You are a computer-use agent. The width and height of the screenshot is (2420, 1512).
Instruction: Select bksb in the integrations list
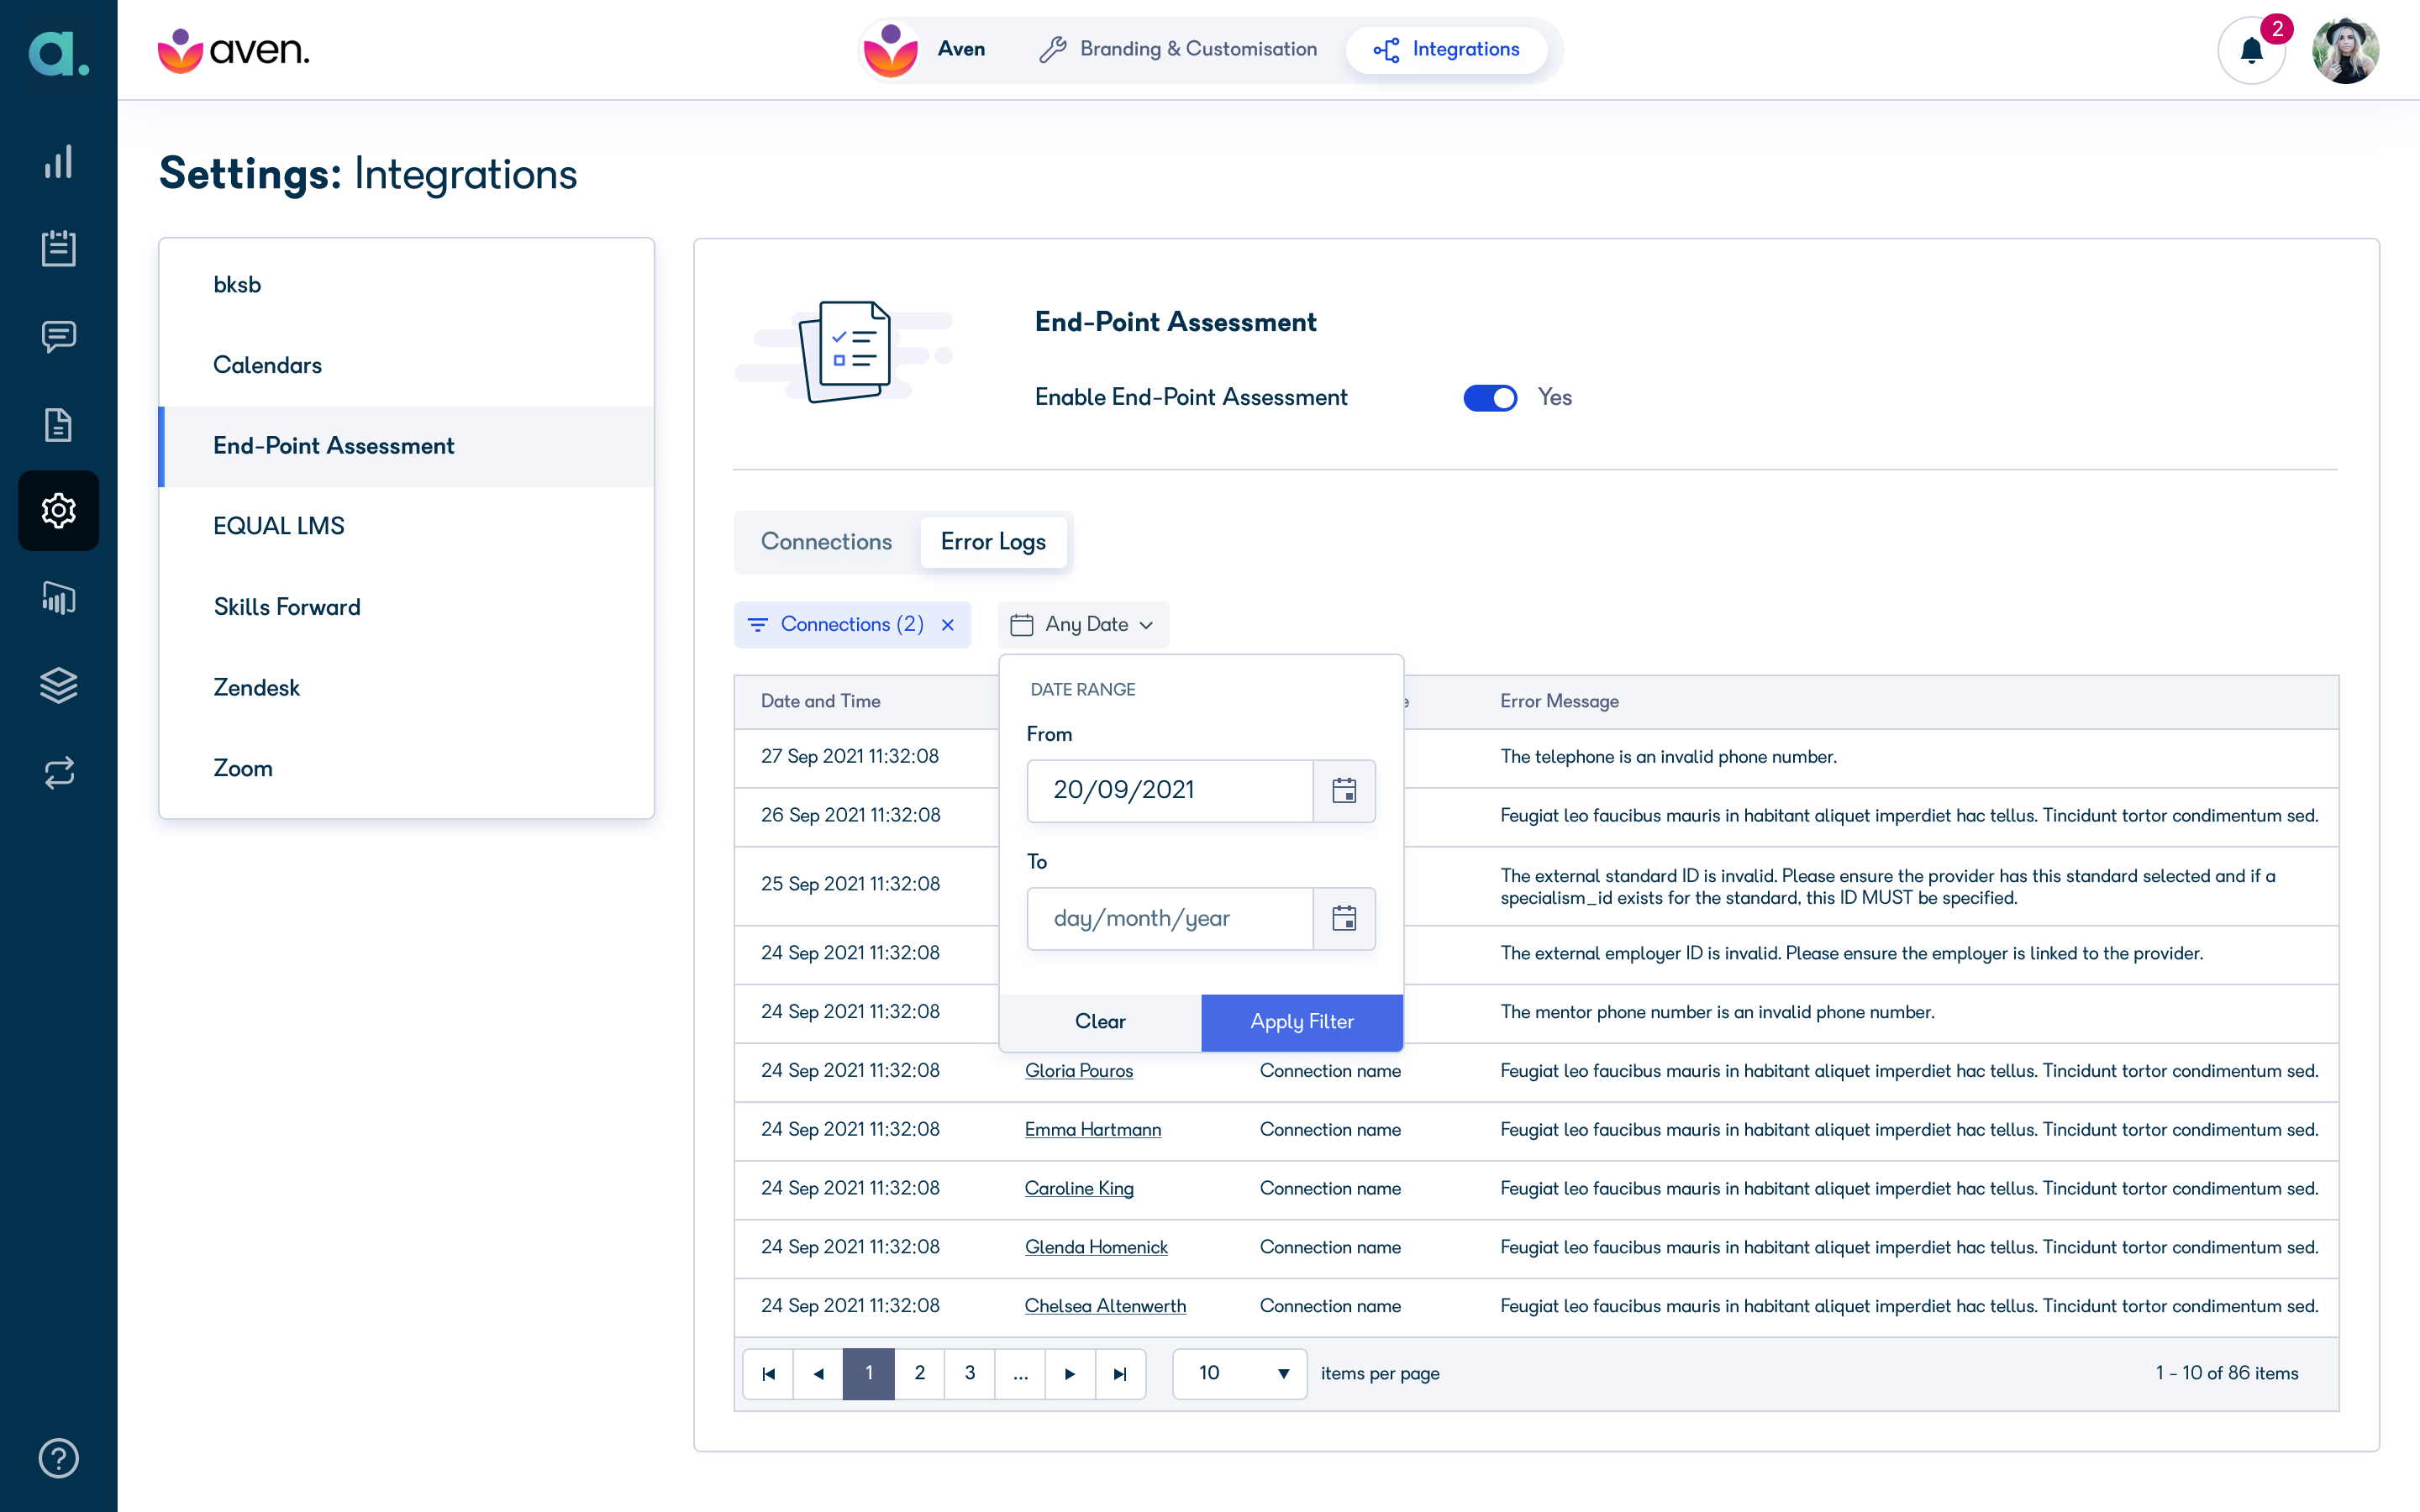[407, 285]
